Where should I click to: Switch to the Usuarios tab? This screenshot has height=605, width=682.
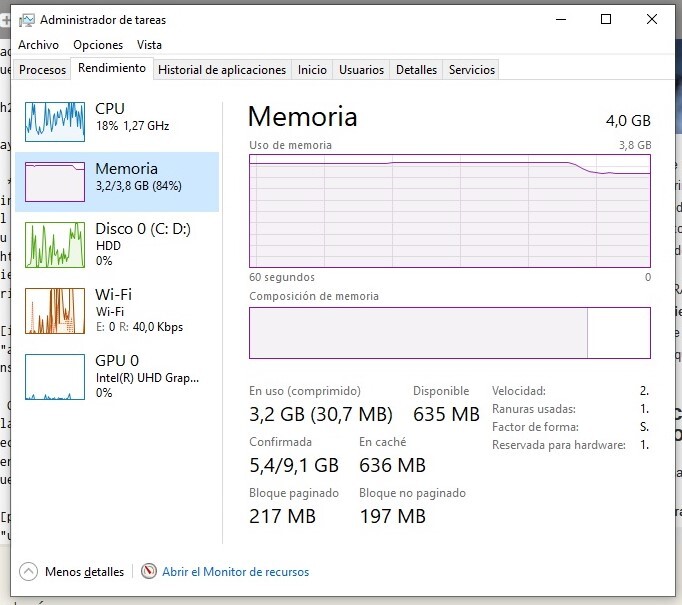(x=361, y=70)
